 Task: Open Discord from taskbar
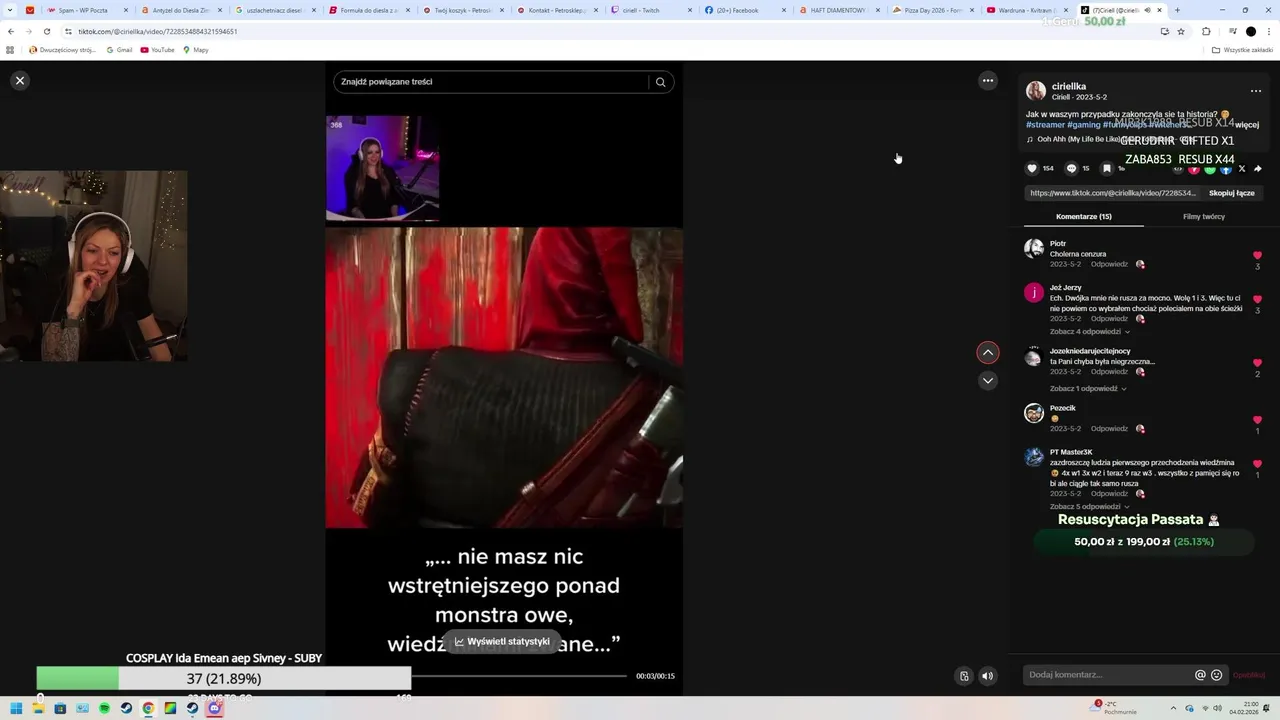[214, 708]
